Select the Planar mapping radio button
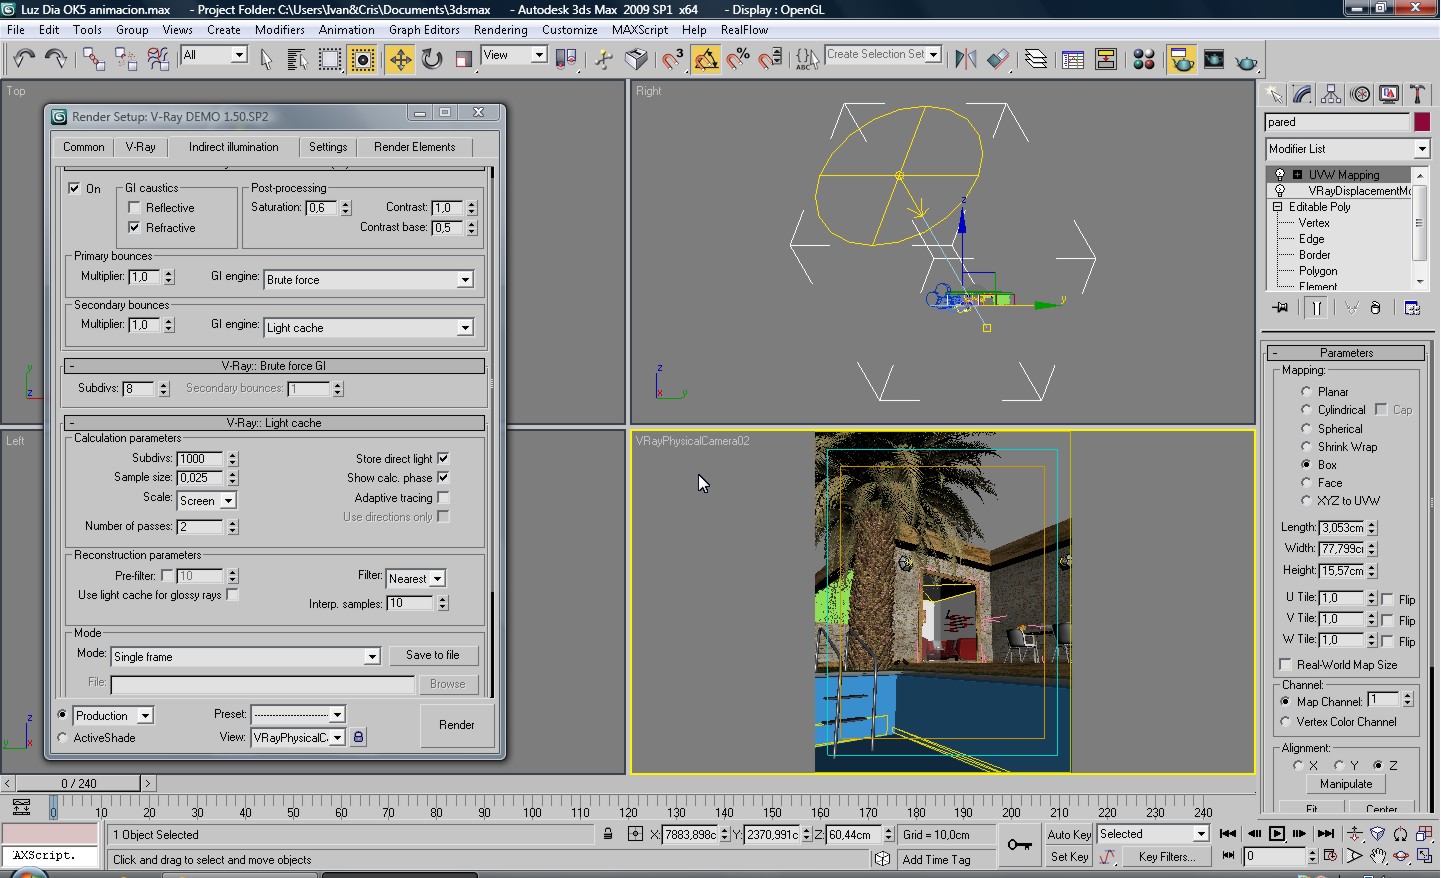The width and height of the screenshot is (1441, 878). 1306,392
